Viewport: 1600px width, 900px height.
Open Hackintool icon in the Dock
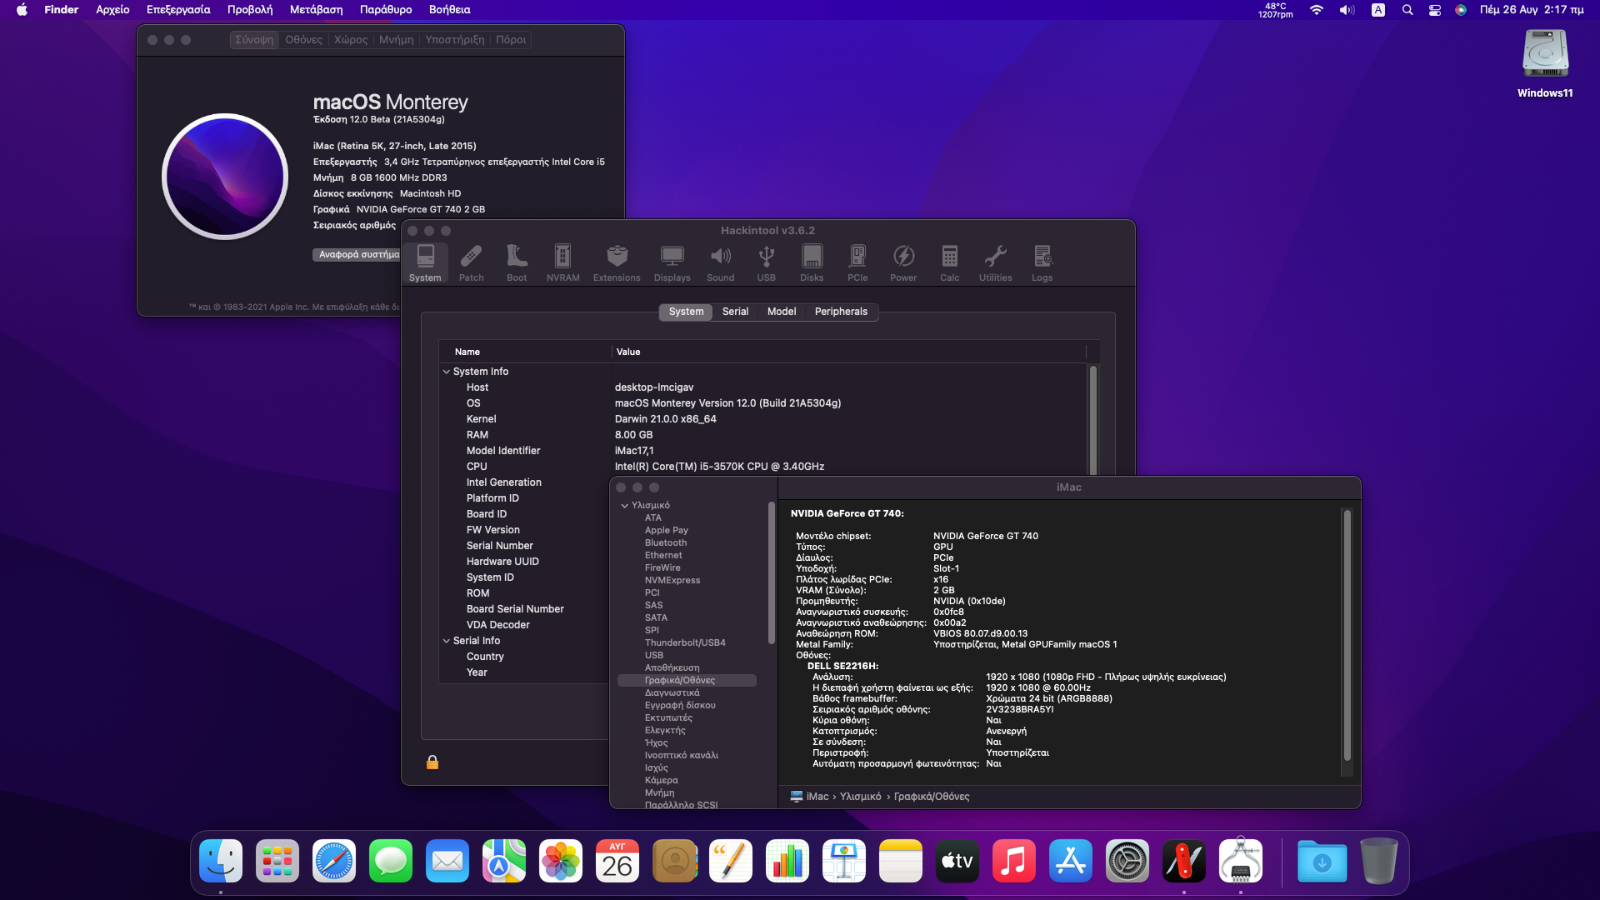1184,861
